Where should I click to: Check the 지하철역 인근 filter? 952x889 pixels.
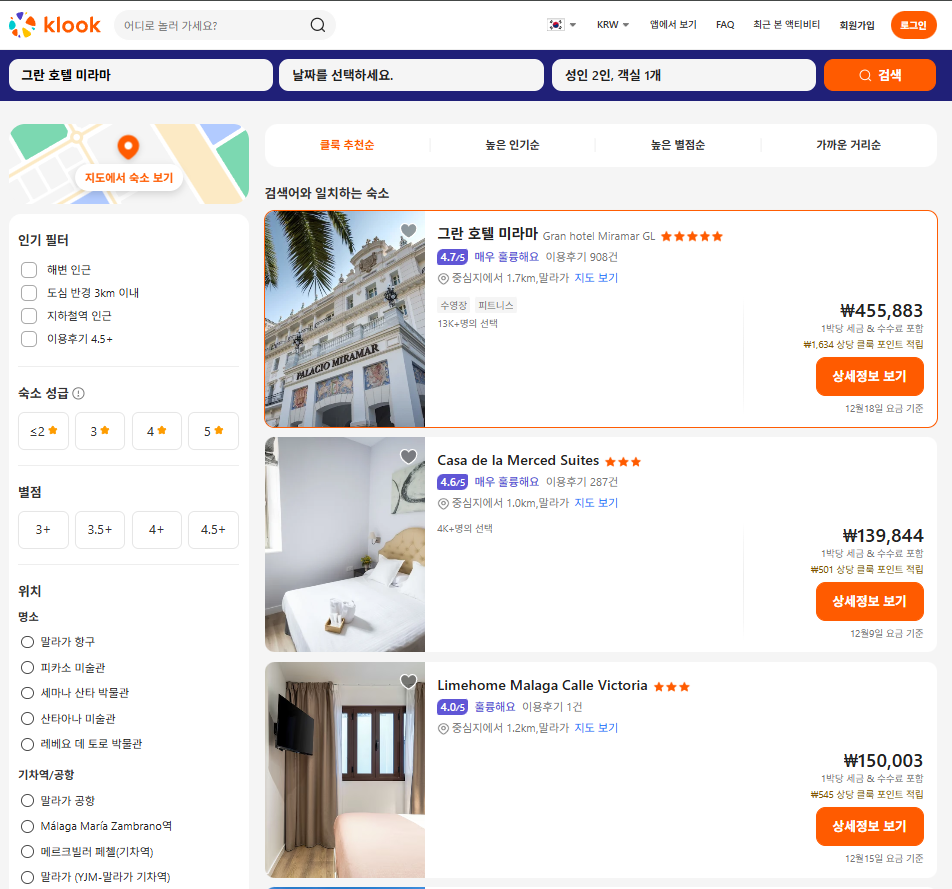[29, 316]
